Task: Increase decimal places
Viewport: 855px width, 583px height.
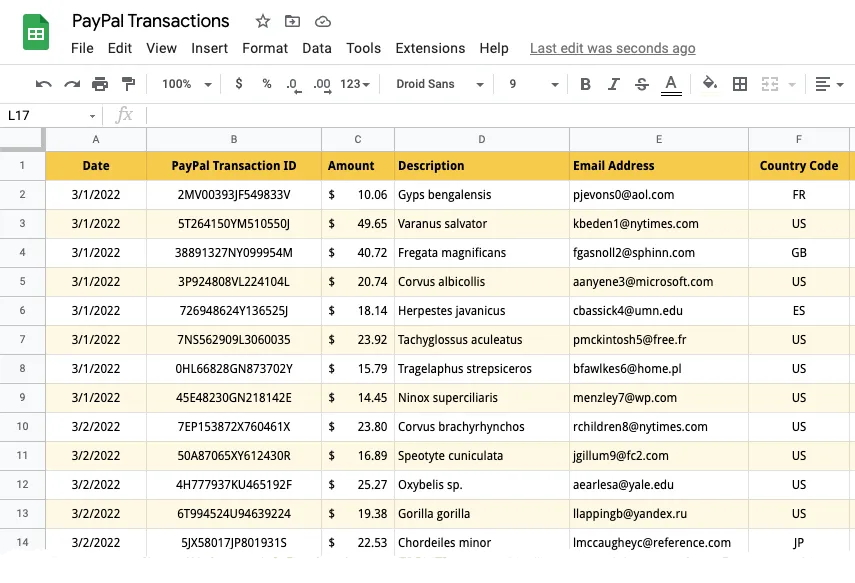Action: click(x=322, y=84)
